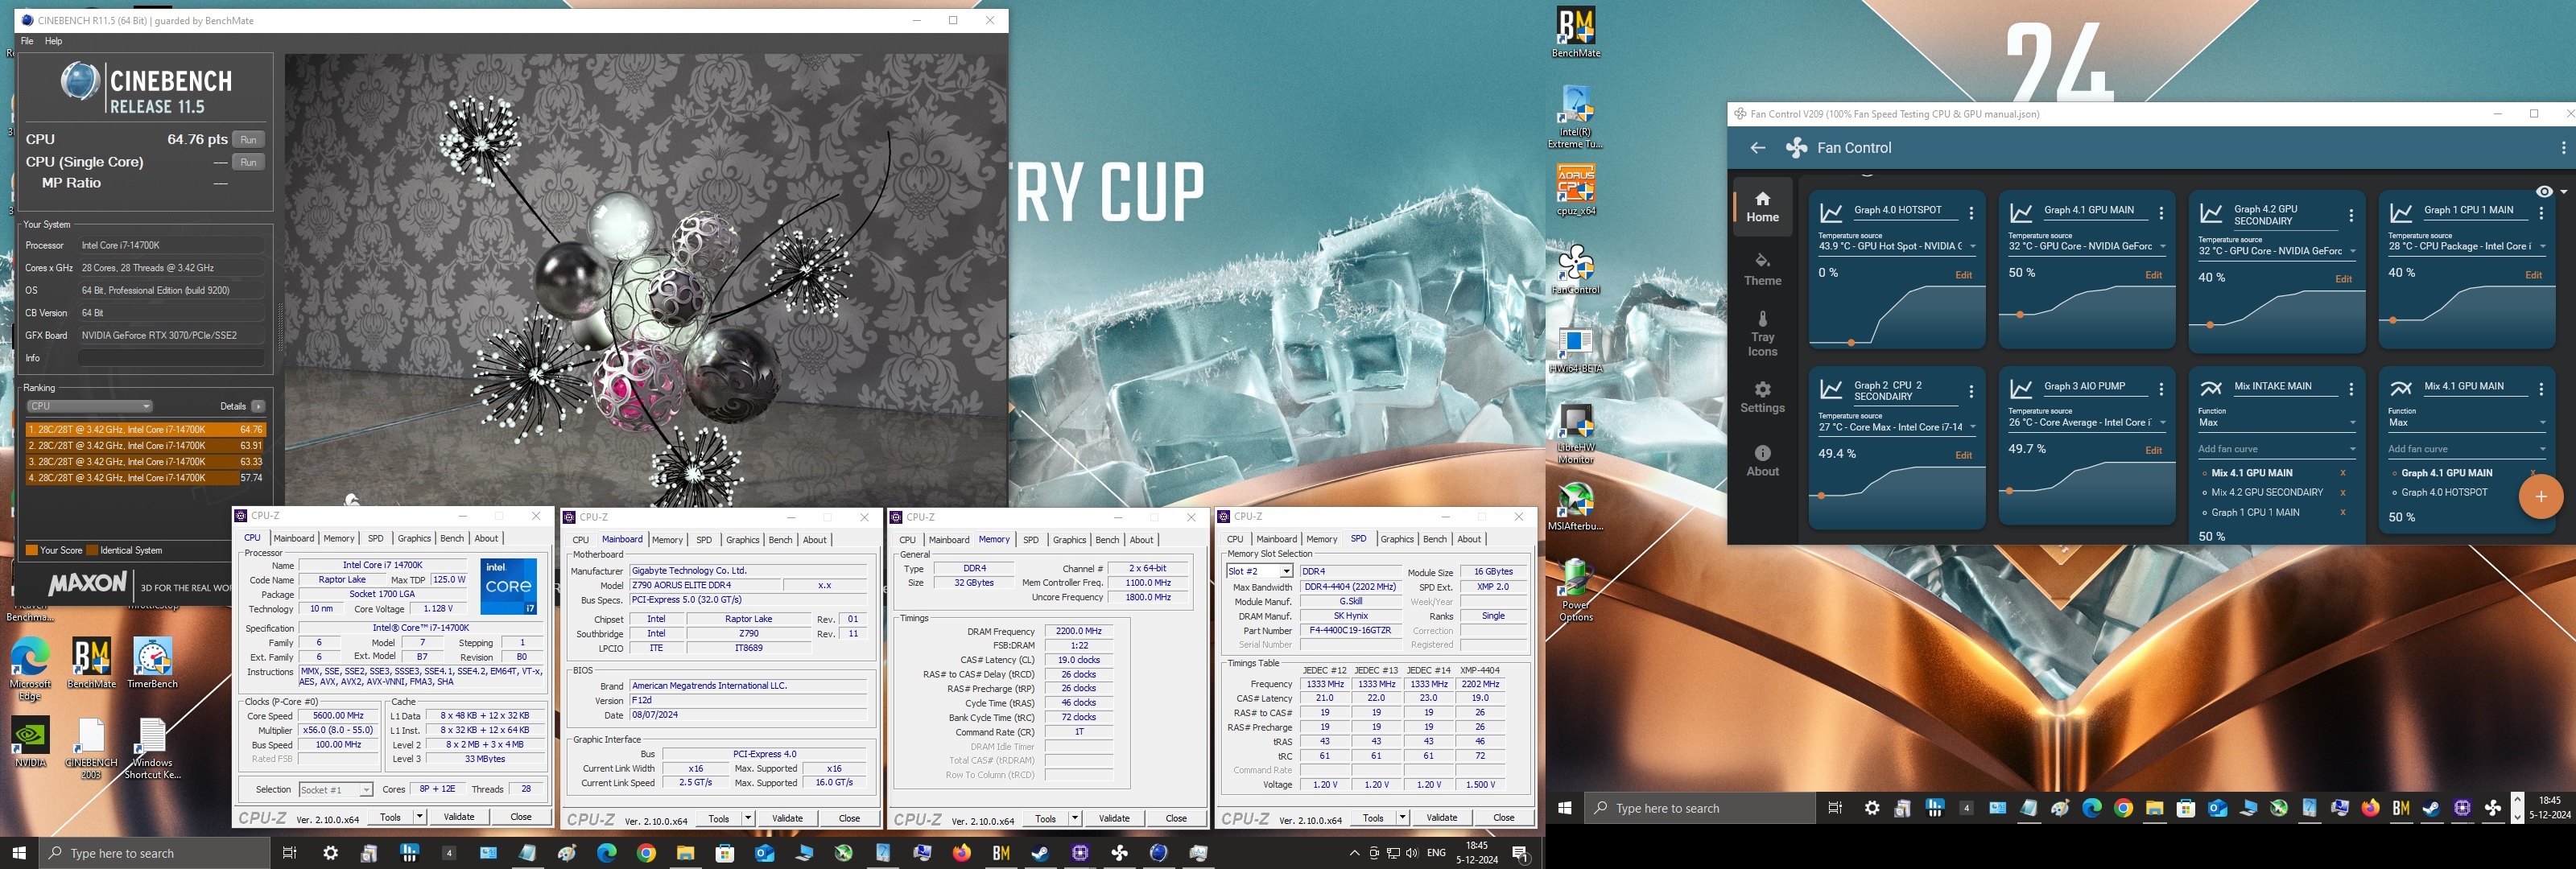Open the Power Options desktop icon
The height and width of the screenshot is (869, 2576).
coord(1575,591)
